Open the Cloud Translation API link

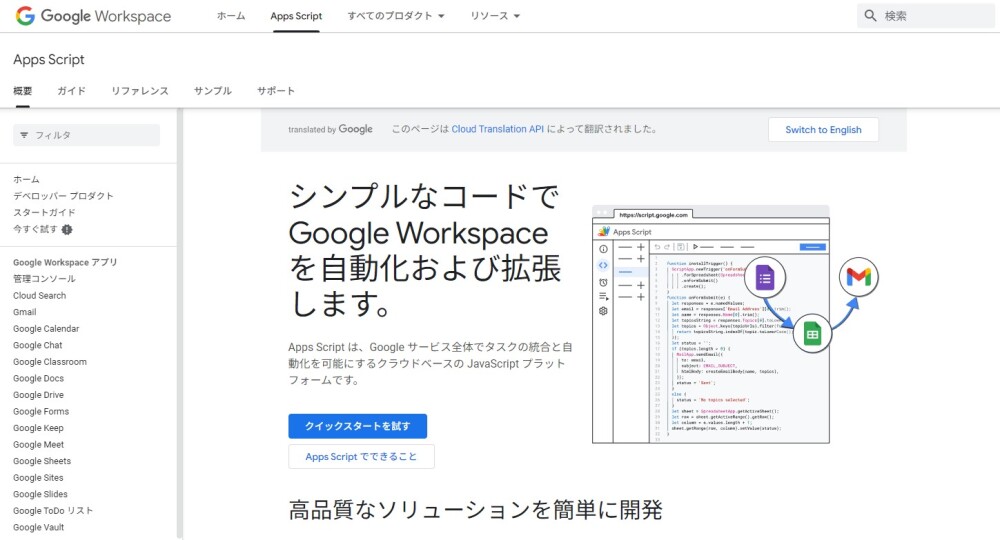pos(497,129)
